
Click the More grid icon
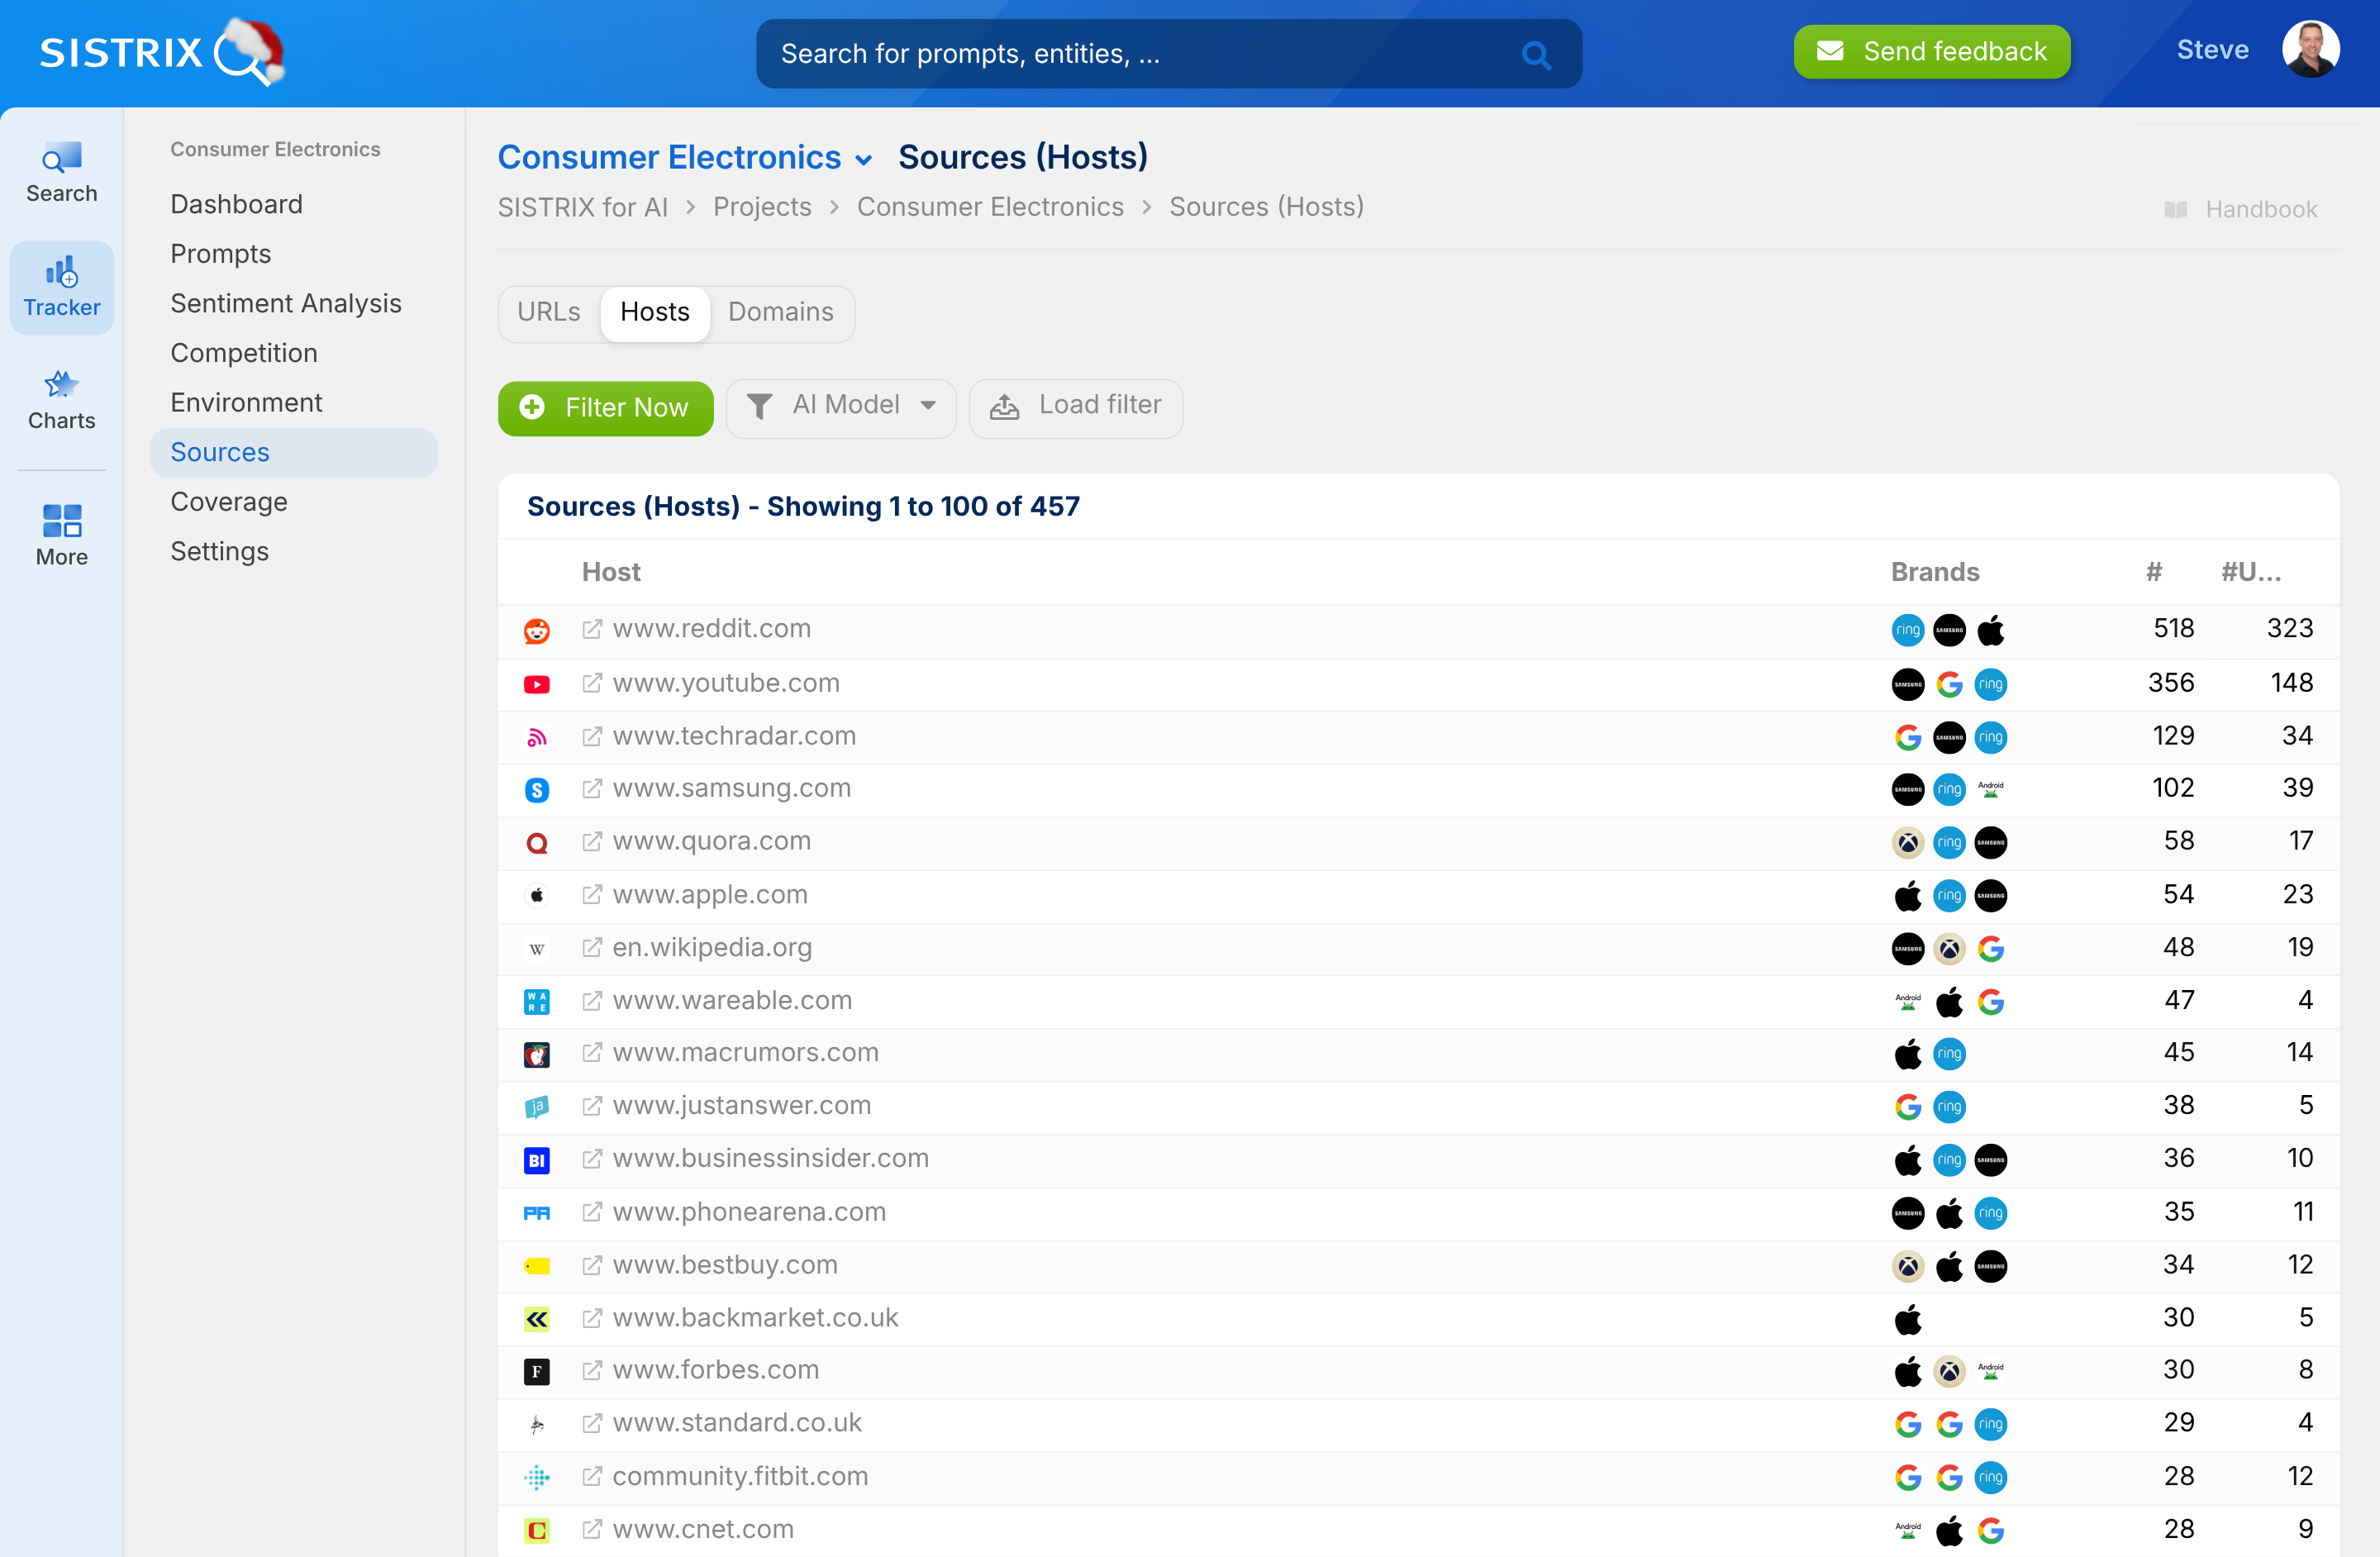[61, 521]
